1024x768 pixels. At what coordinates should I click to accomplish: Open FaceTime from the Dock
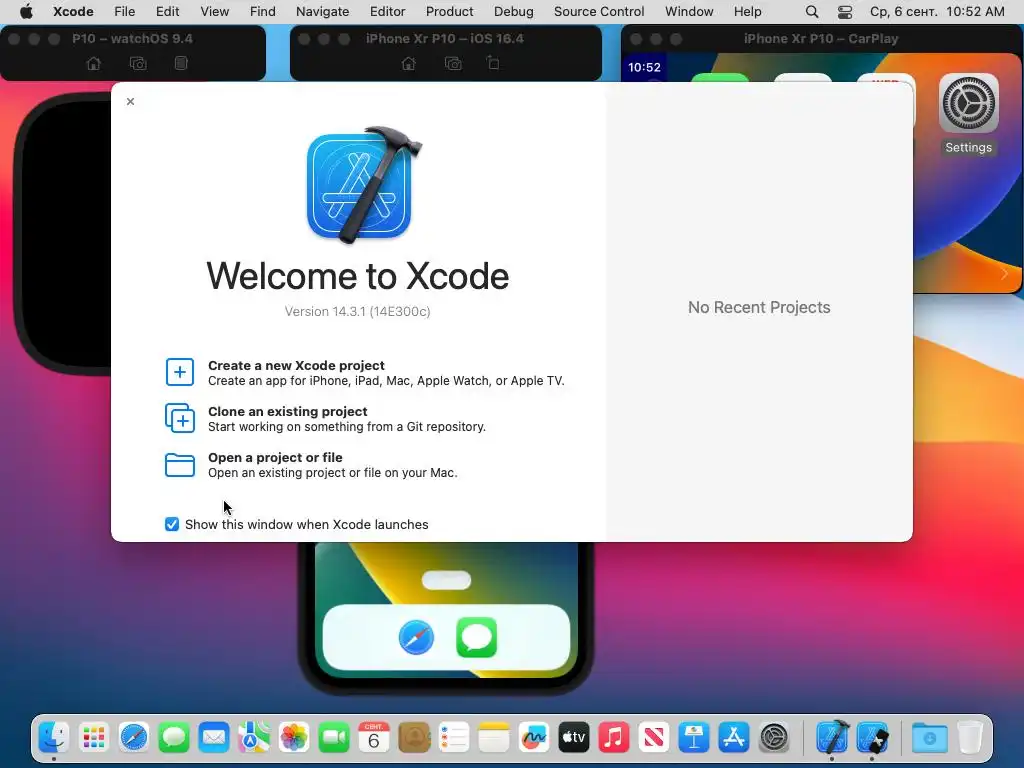coord(334,738)
